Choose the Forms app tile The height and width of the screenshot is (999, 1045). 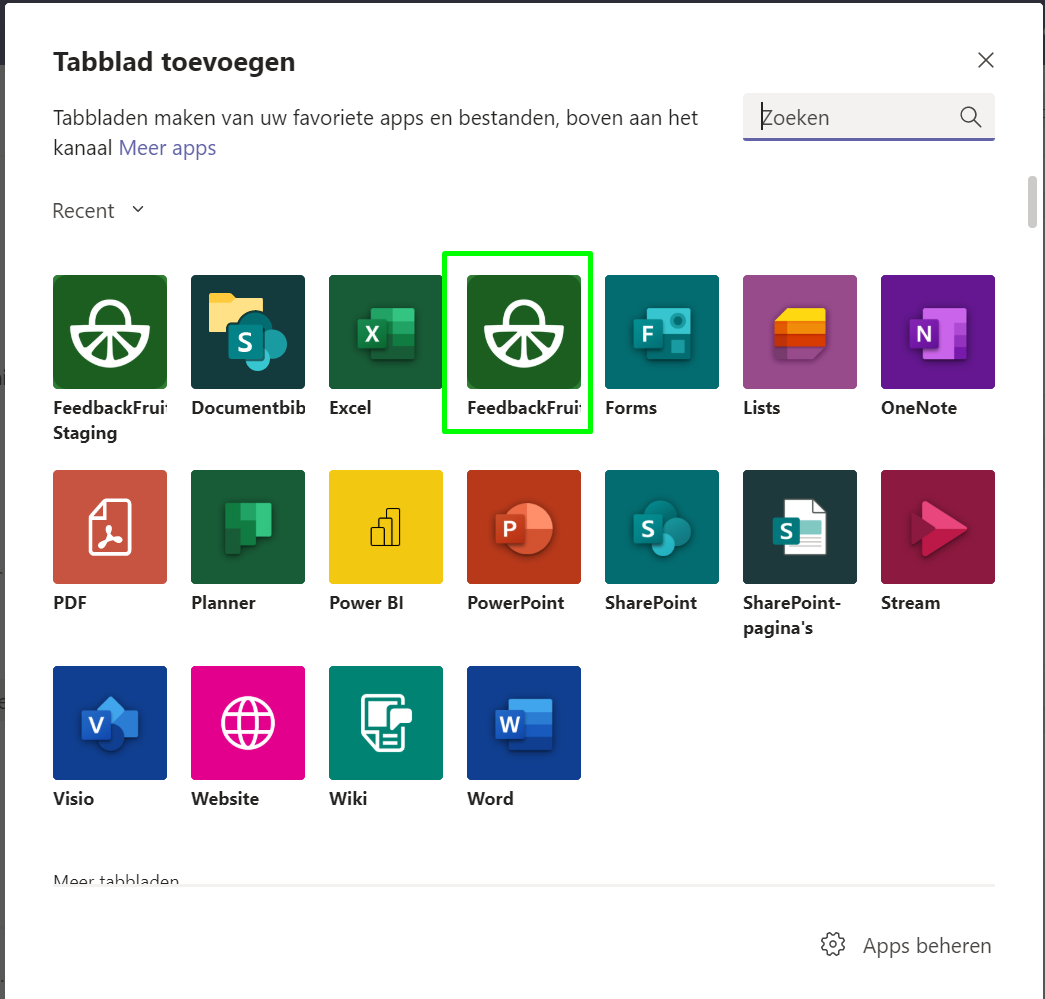tap(662, 332)
